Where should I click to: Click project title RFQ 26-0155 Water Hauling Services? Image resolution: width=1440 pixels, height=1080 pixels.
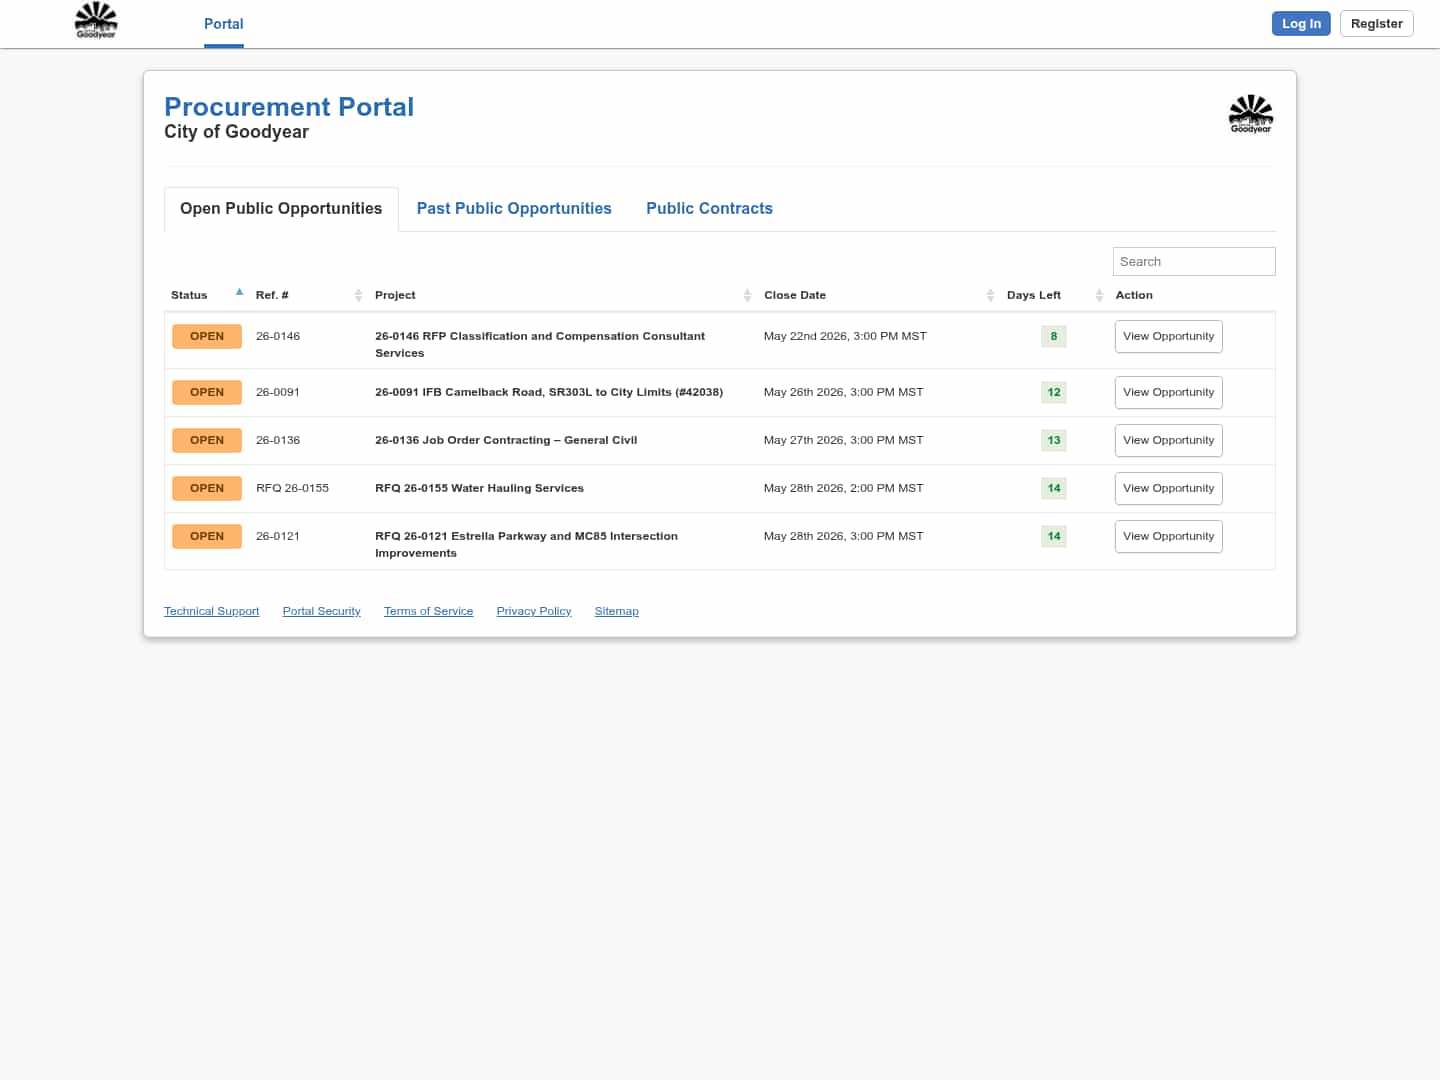click(x=479, y=489)
